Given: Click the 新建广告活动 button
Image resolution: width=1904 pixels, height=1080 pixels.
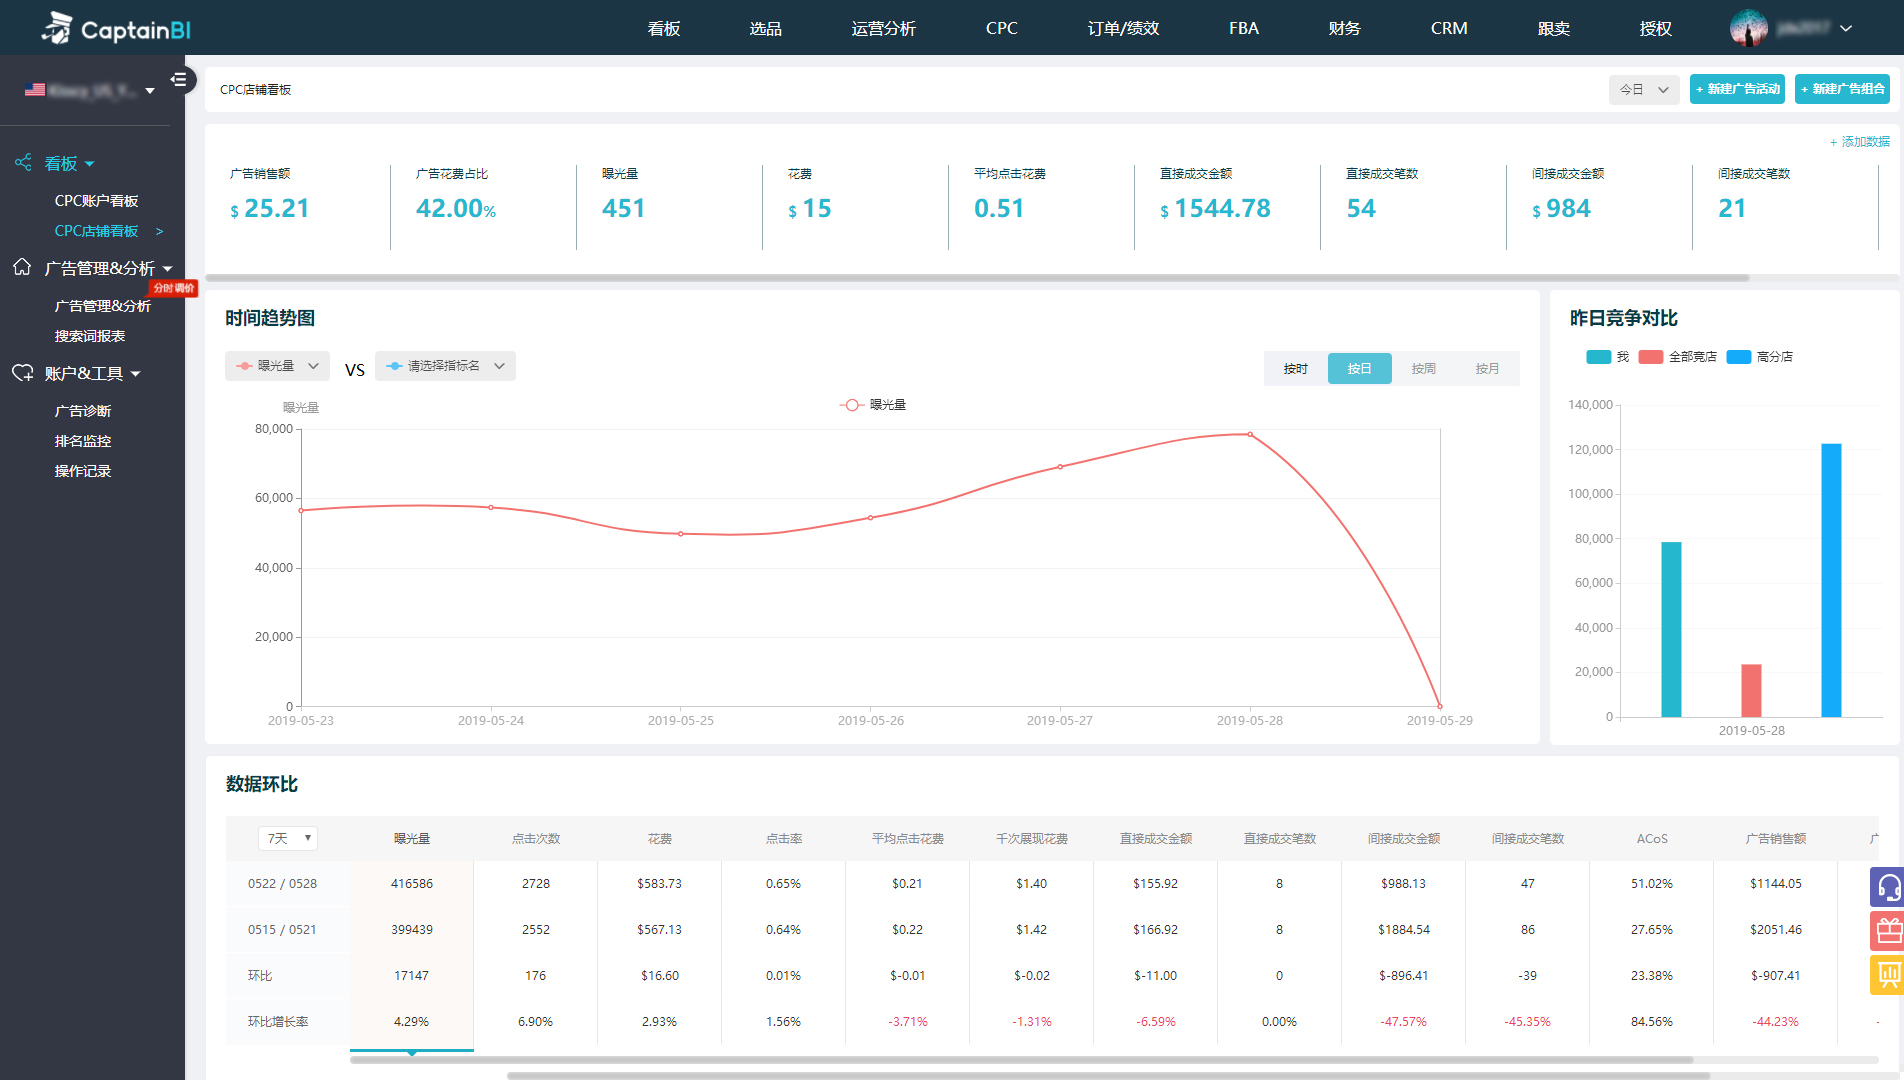Looking at the screenshot, I should [1737, 89].
